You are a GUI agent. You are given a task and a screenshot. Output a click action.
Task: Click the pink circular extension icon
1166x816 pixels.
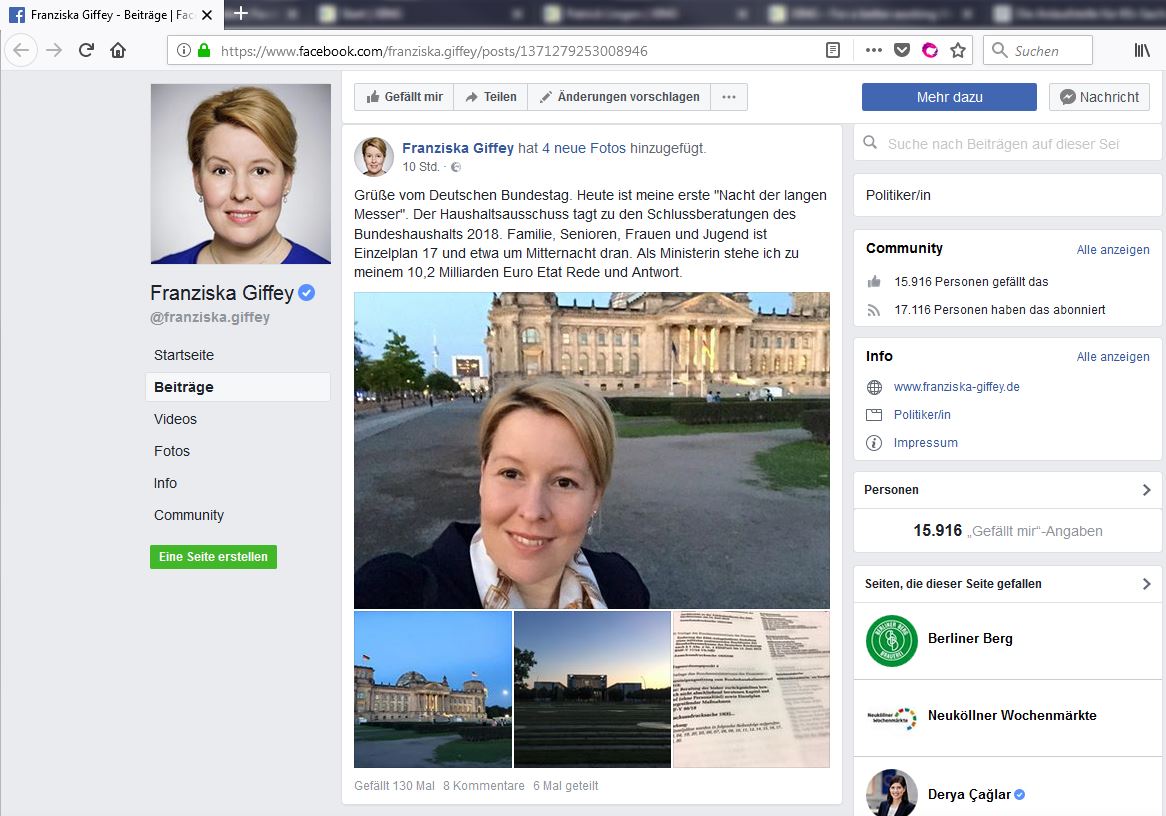[930, 51]
